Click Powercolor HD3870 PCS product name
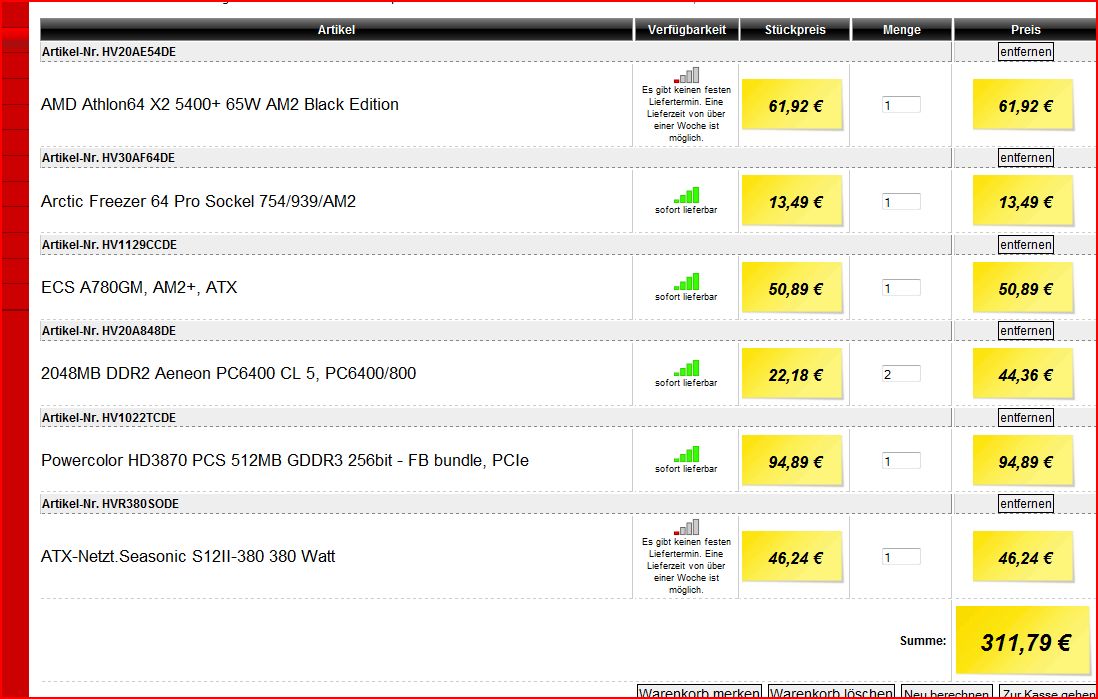Screen dimensions: 1098x699 click(x=285, y=461)
